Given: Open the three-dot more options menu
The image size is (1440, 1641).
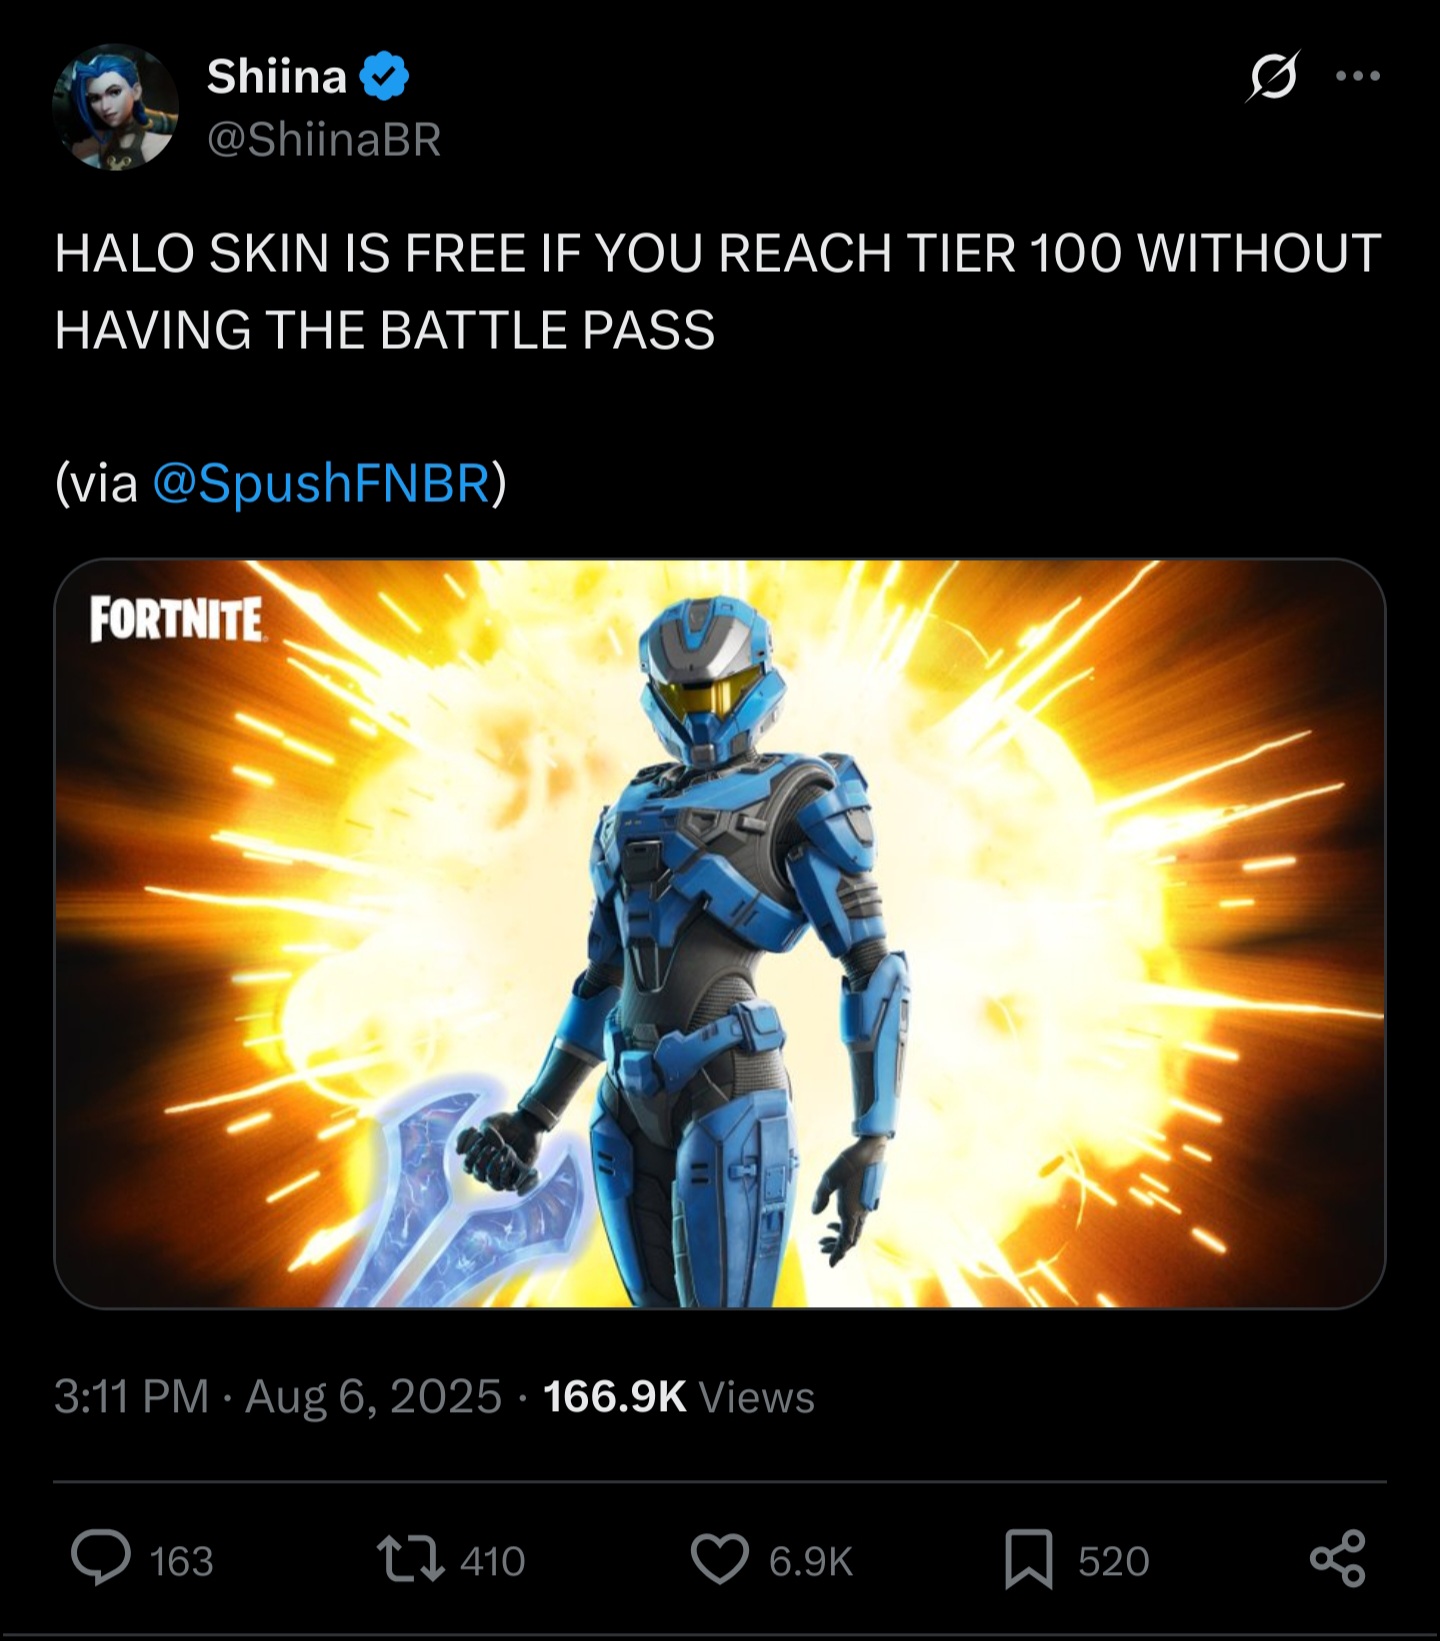Looking at the screenshot, I should point(1359,76).
